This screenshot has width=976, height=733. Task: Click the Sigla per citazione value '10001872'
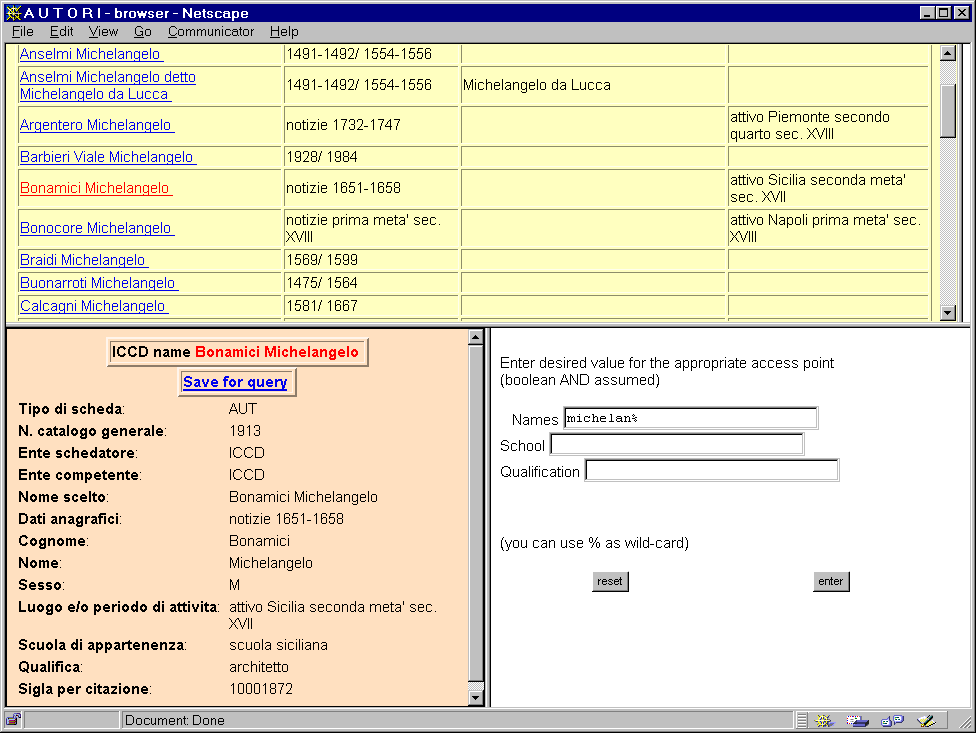coord(261,689)
